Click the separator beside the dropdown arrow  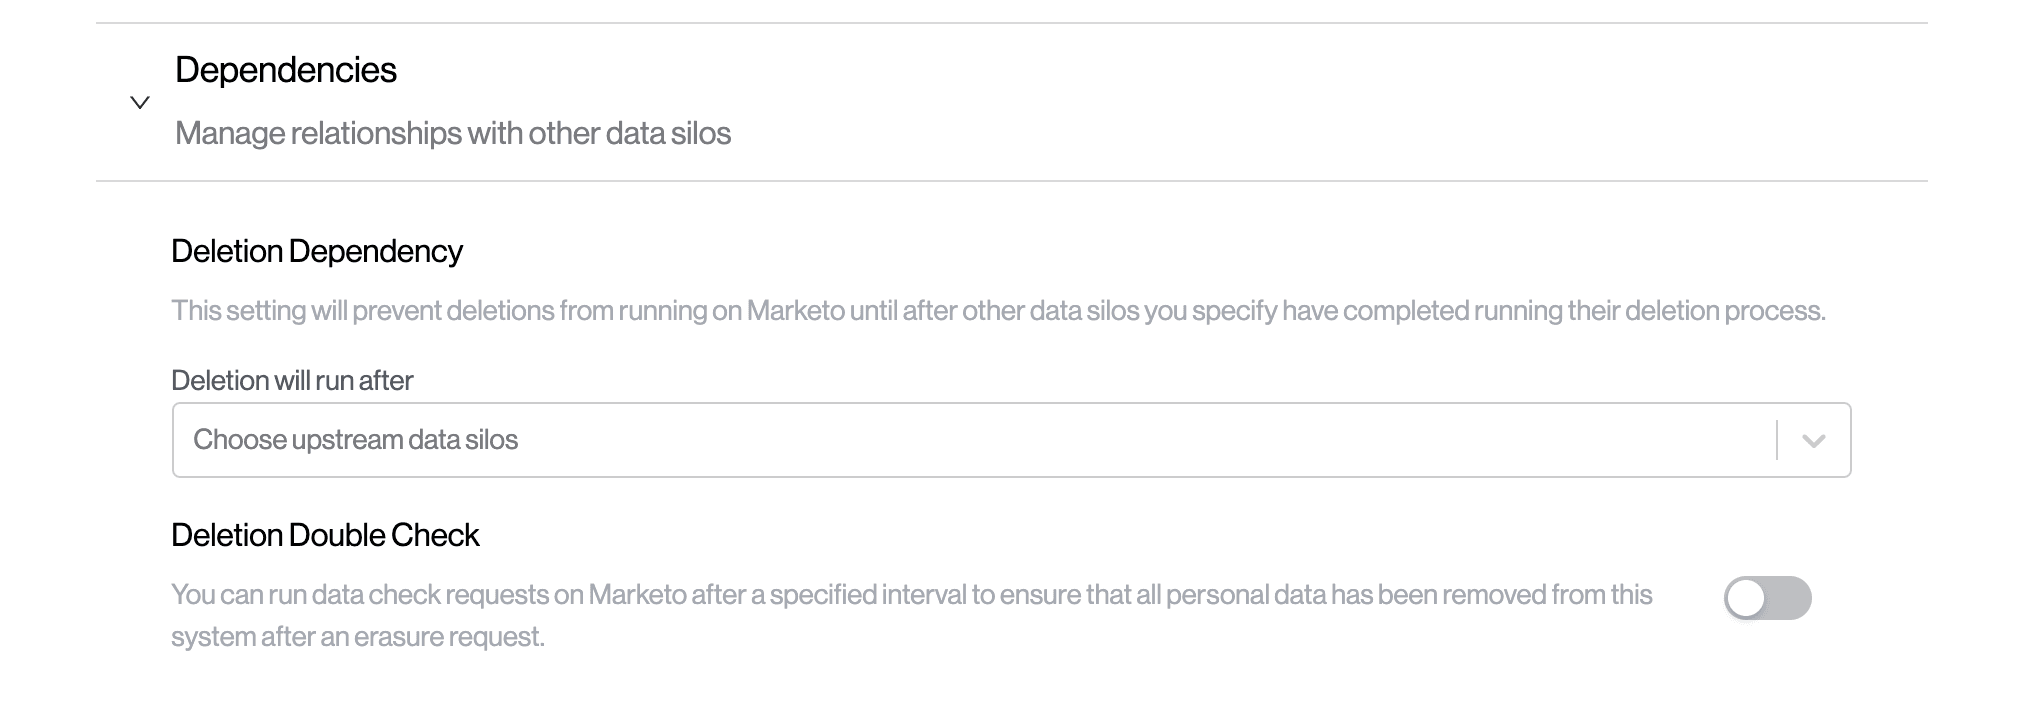(1777, 440)
